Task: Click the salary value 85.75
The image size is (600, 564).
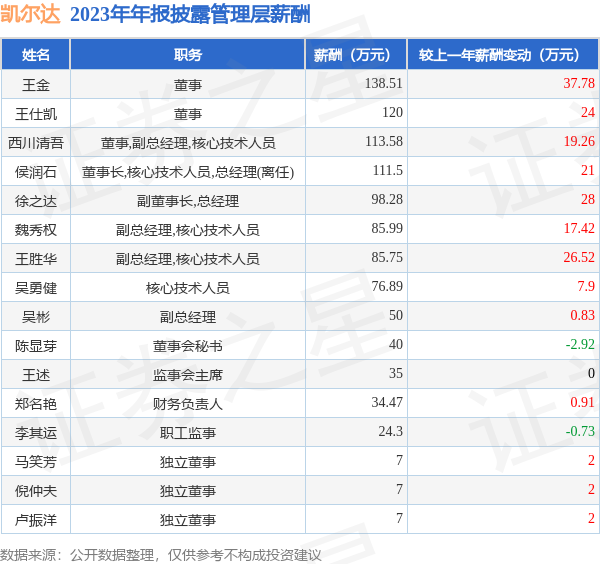Action: pyautogui.click(x=387, y=258)
